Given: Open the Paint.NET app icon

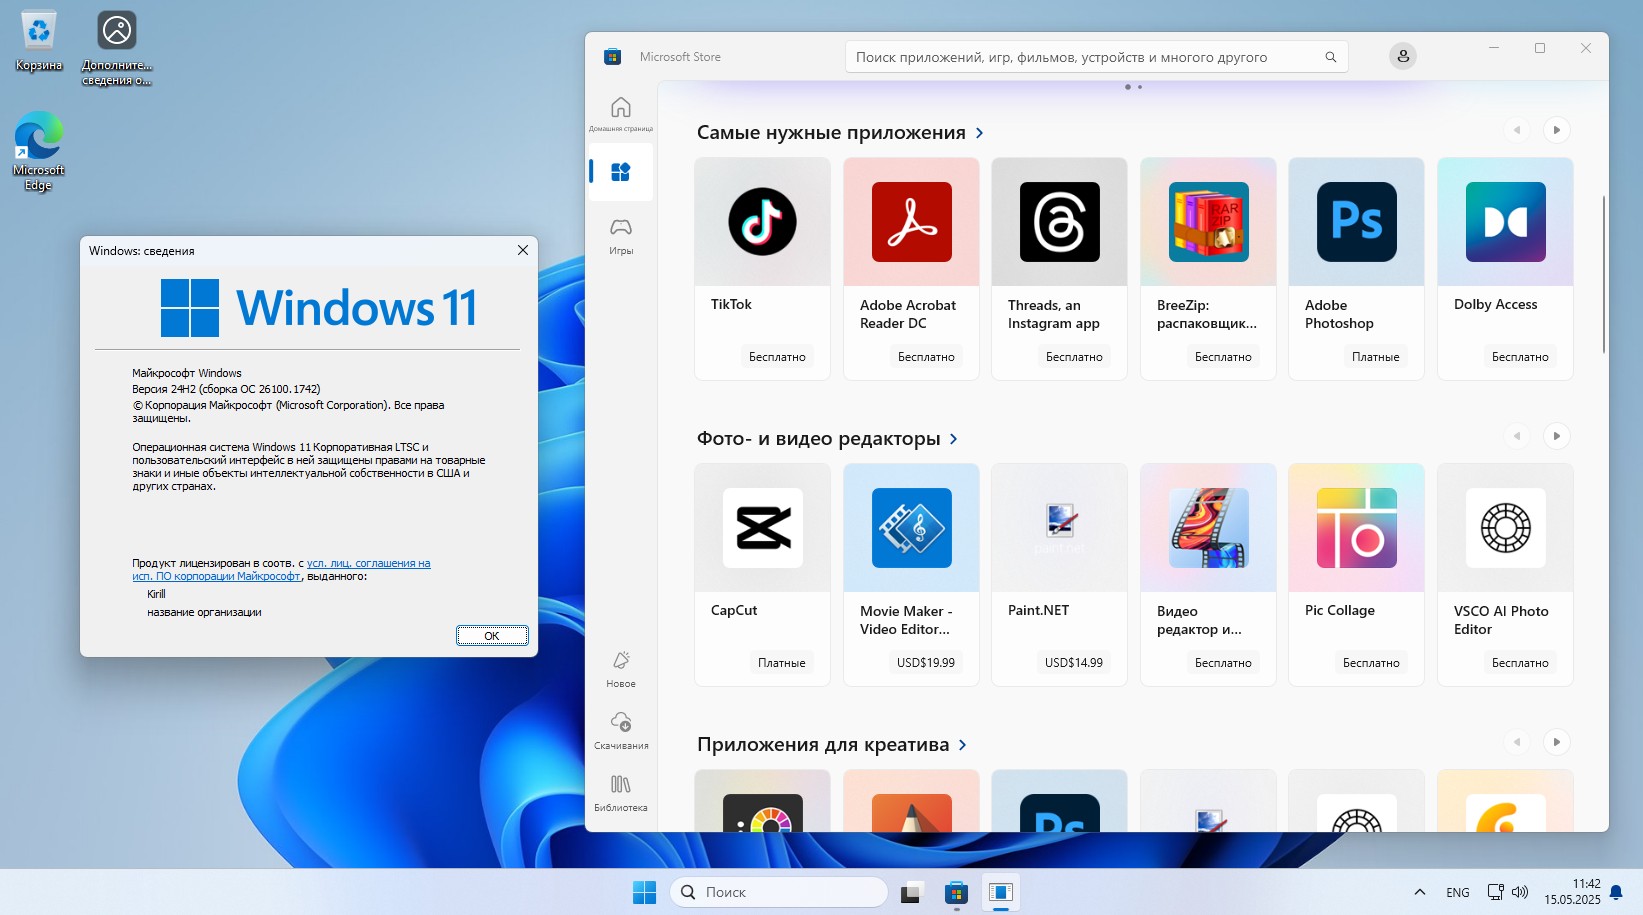Looking at the screenshot, I should (1059, 528).
